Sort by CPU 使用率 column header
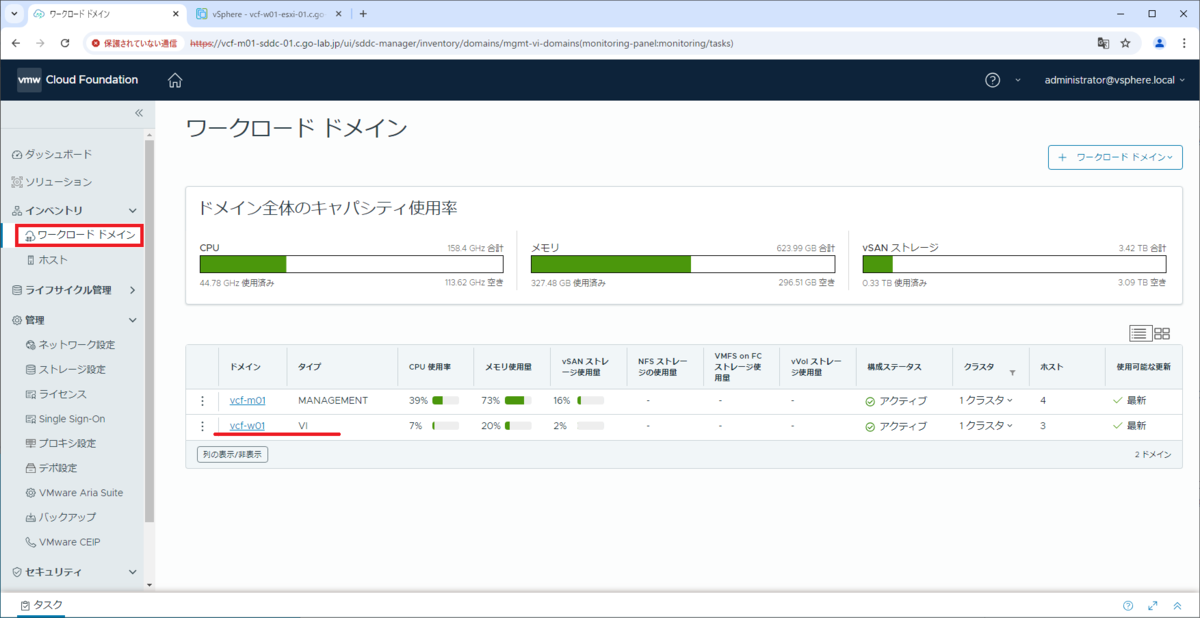This screenshot has height=618, width=1200. [430, 368]
